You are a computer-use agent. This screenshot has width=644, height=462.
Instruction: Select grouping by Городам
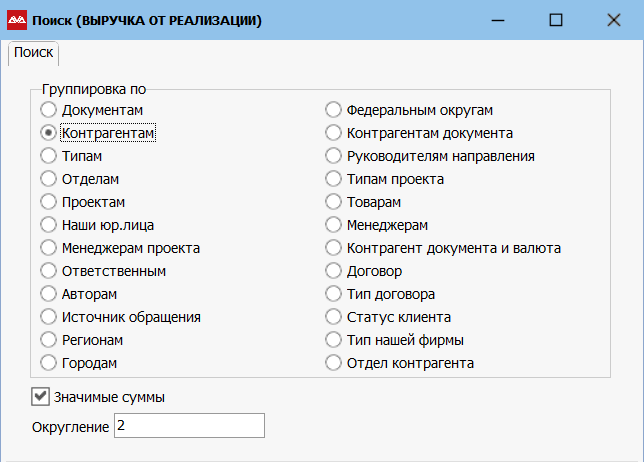click(48, 363)
